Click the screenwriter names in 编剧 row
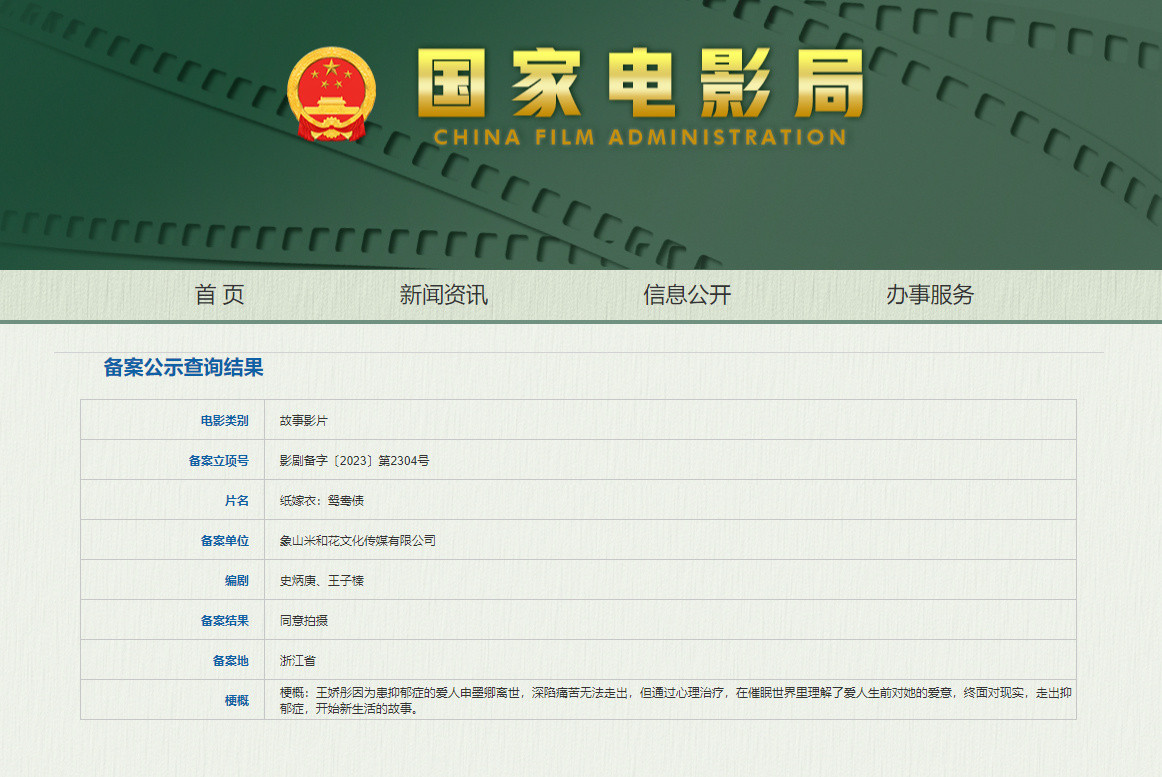The image size is (1162, 777). coord(321,581)
